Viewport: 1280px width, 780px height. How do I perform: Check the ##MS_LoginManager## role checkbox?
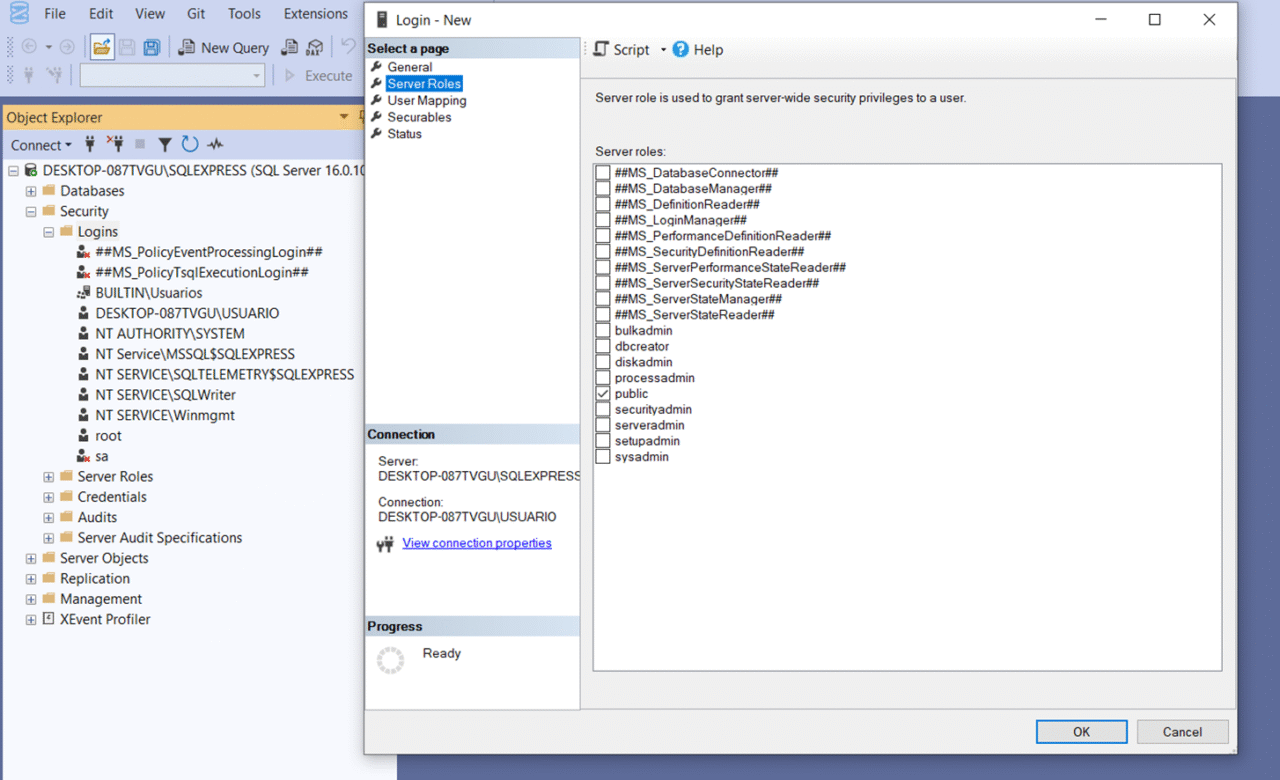click(603, 220)
